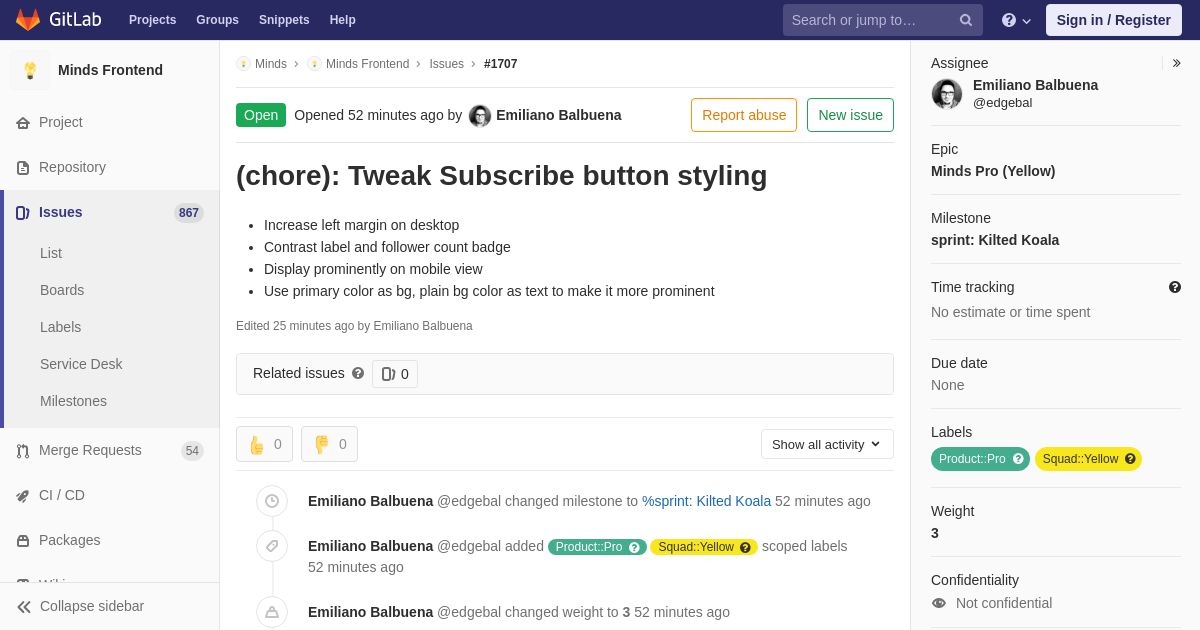Click the Report abuse button
The image size is (1200, 630).
(x=744, y=115)
